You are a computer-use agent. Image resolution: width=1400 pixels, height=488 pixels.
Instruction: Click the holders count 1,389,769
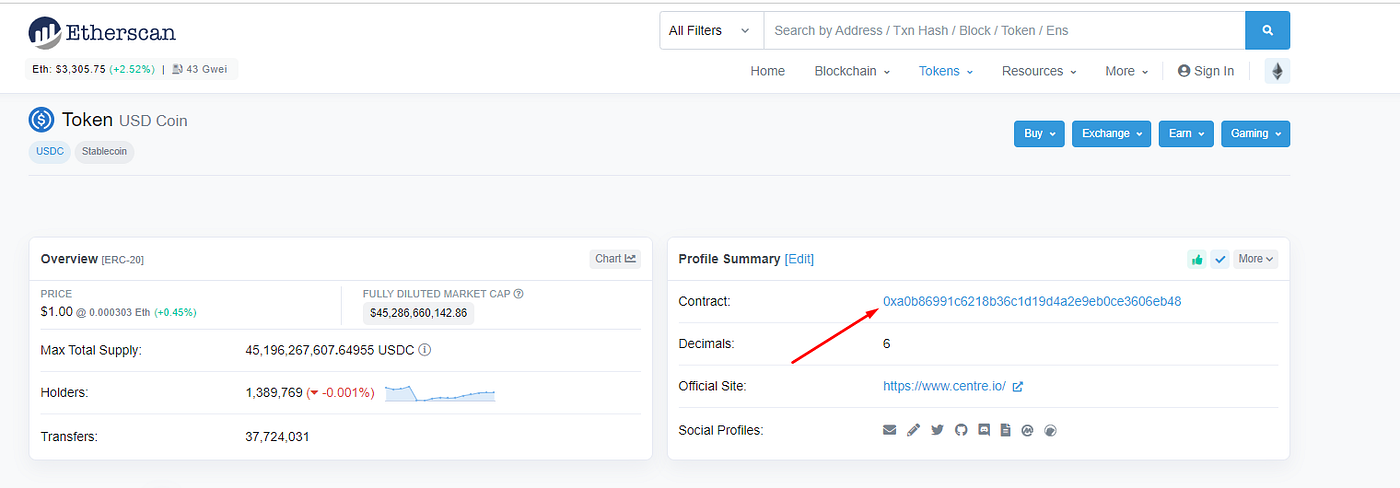[274, 393]
